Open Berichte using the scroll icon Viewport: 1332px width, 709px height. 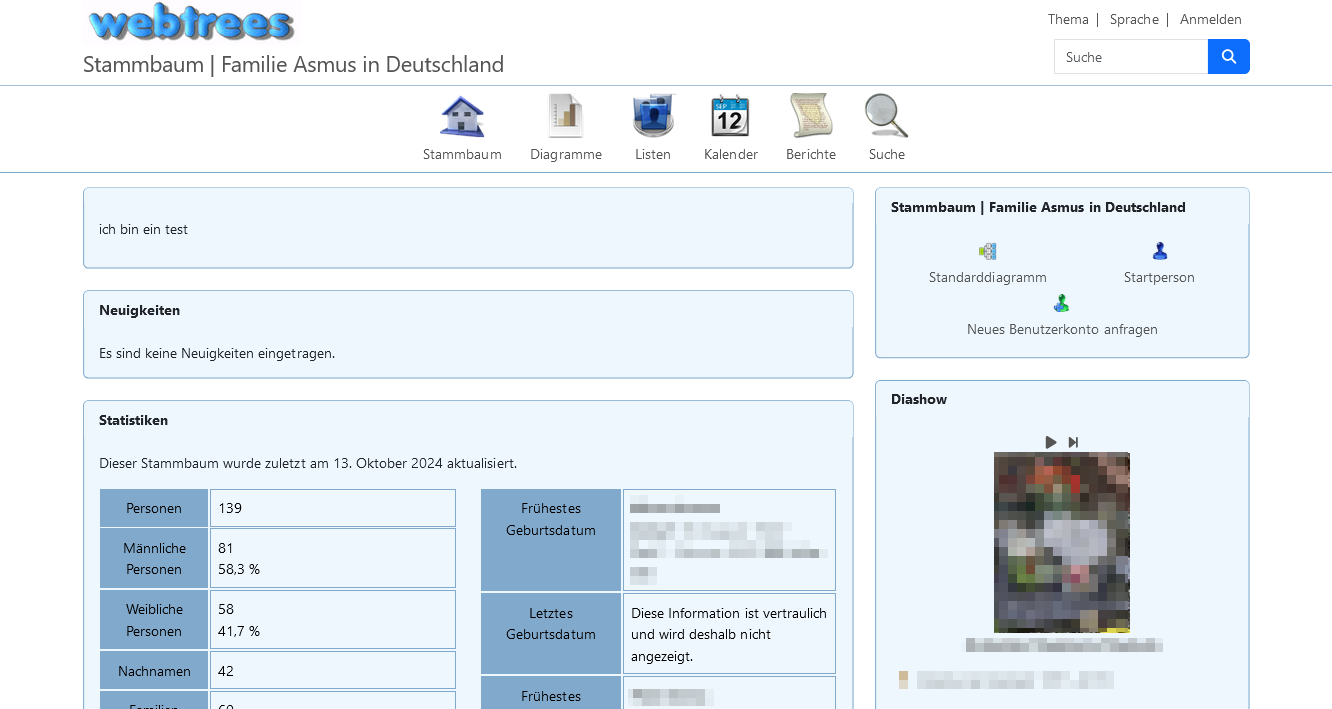click(x=810, y=114)
